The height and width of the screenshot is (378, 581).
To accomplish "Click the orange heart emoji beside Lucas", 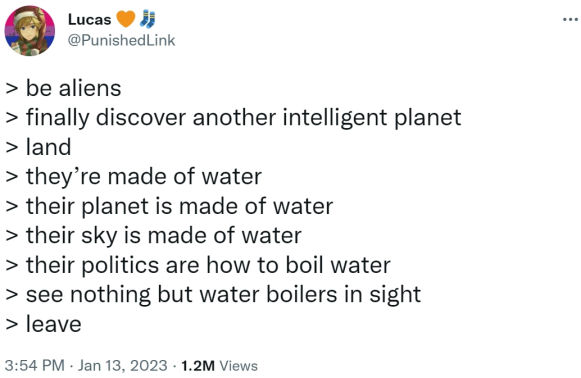I will pyautogui.click(x=126, y=19).
